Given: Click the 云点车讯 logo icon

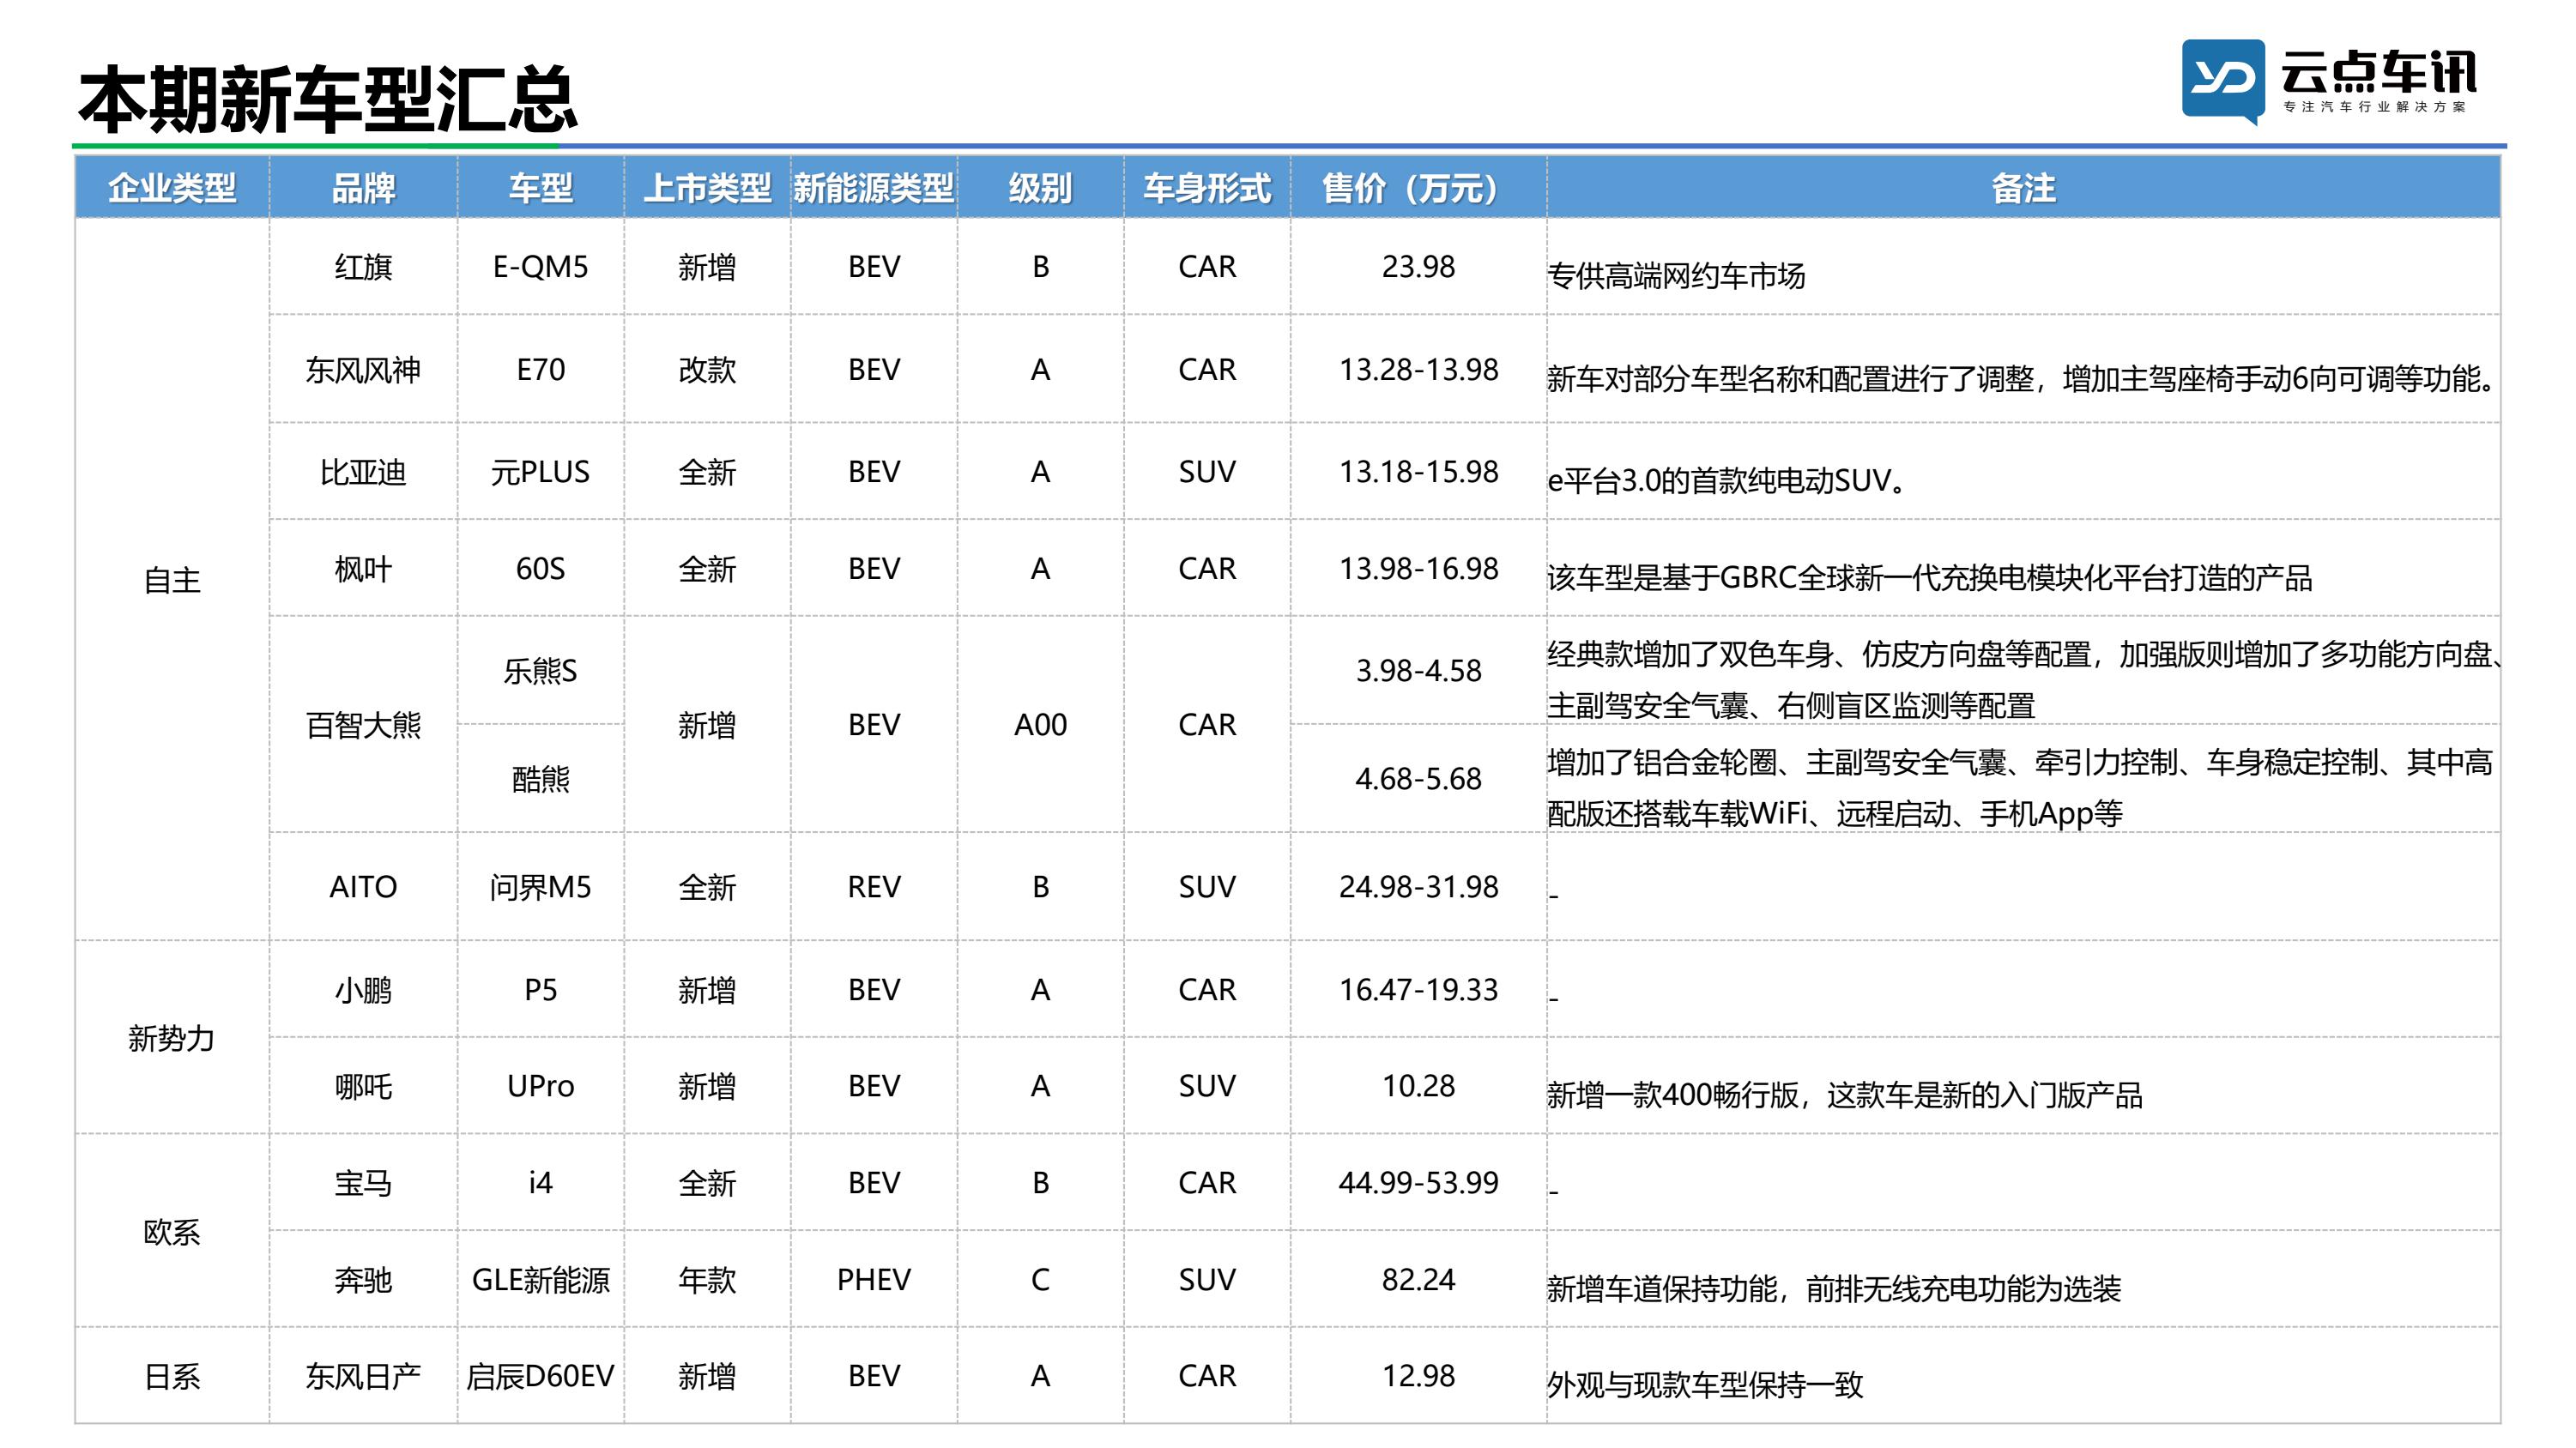Looking at the screenshot, I should [x=2223, y=82].
